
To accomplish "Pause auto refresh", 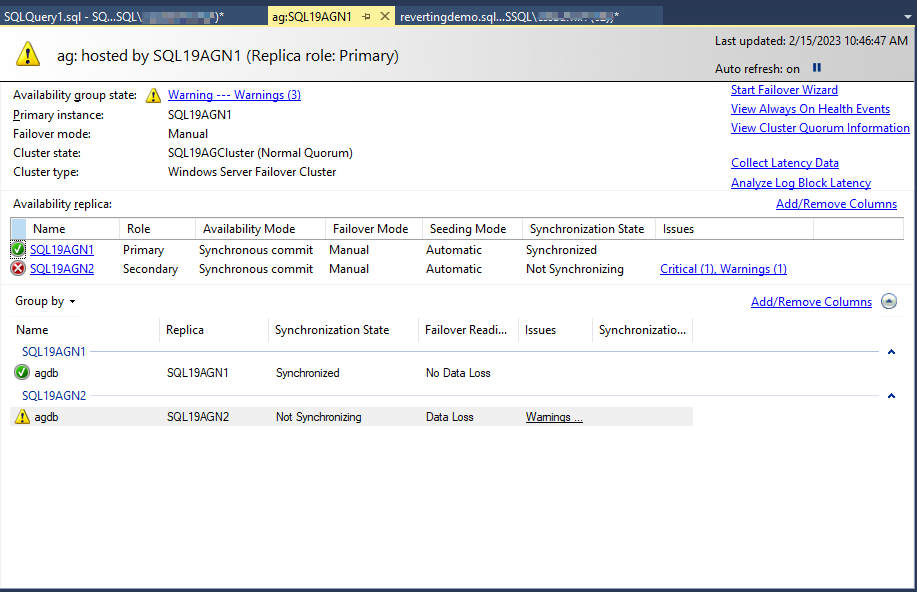I will (817, 68).
